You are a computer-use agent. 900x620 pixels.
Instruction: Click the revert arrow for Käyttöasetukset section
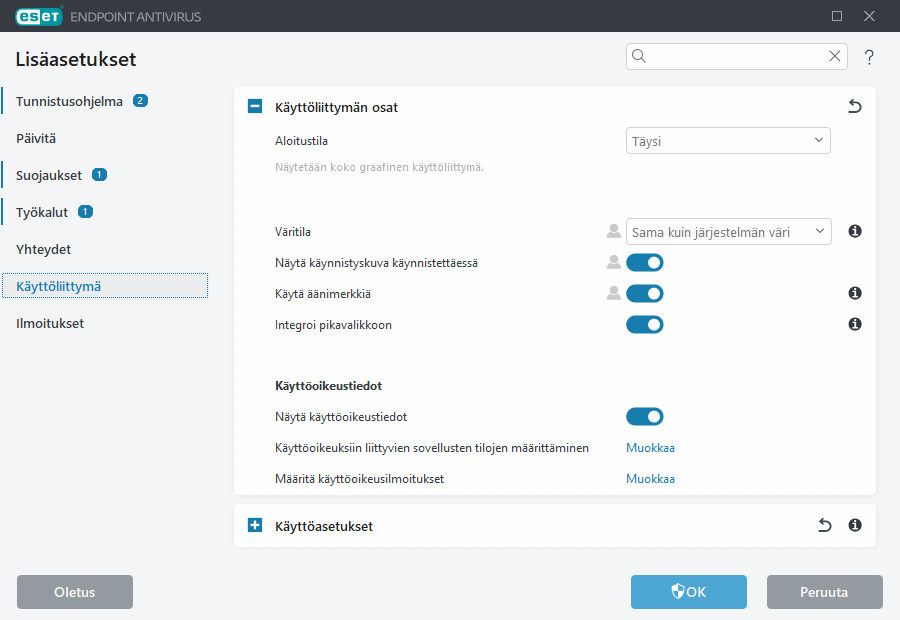[824, 525]
